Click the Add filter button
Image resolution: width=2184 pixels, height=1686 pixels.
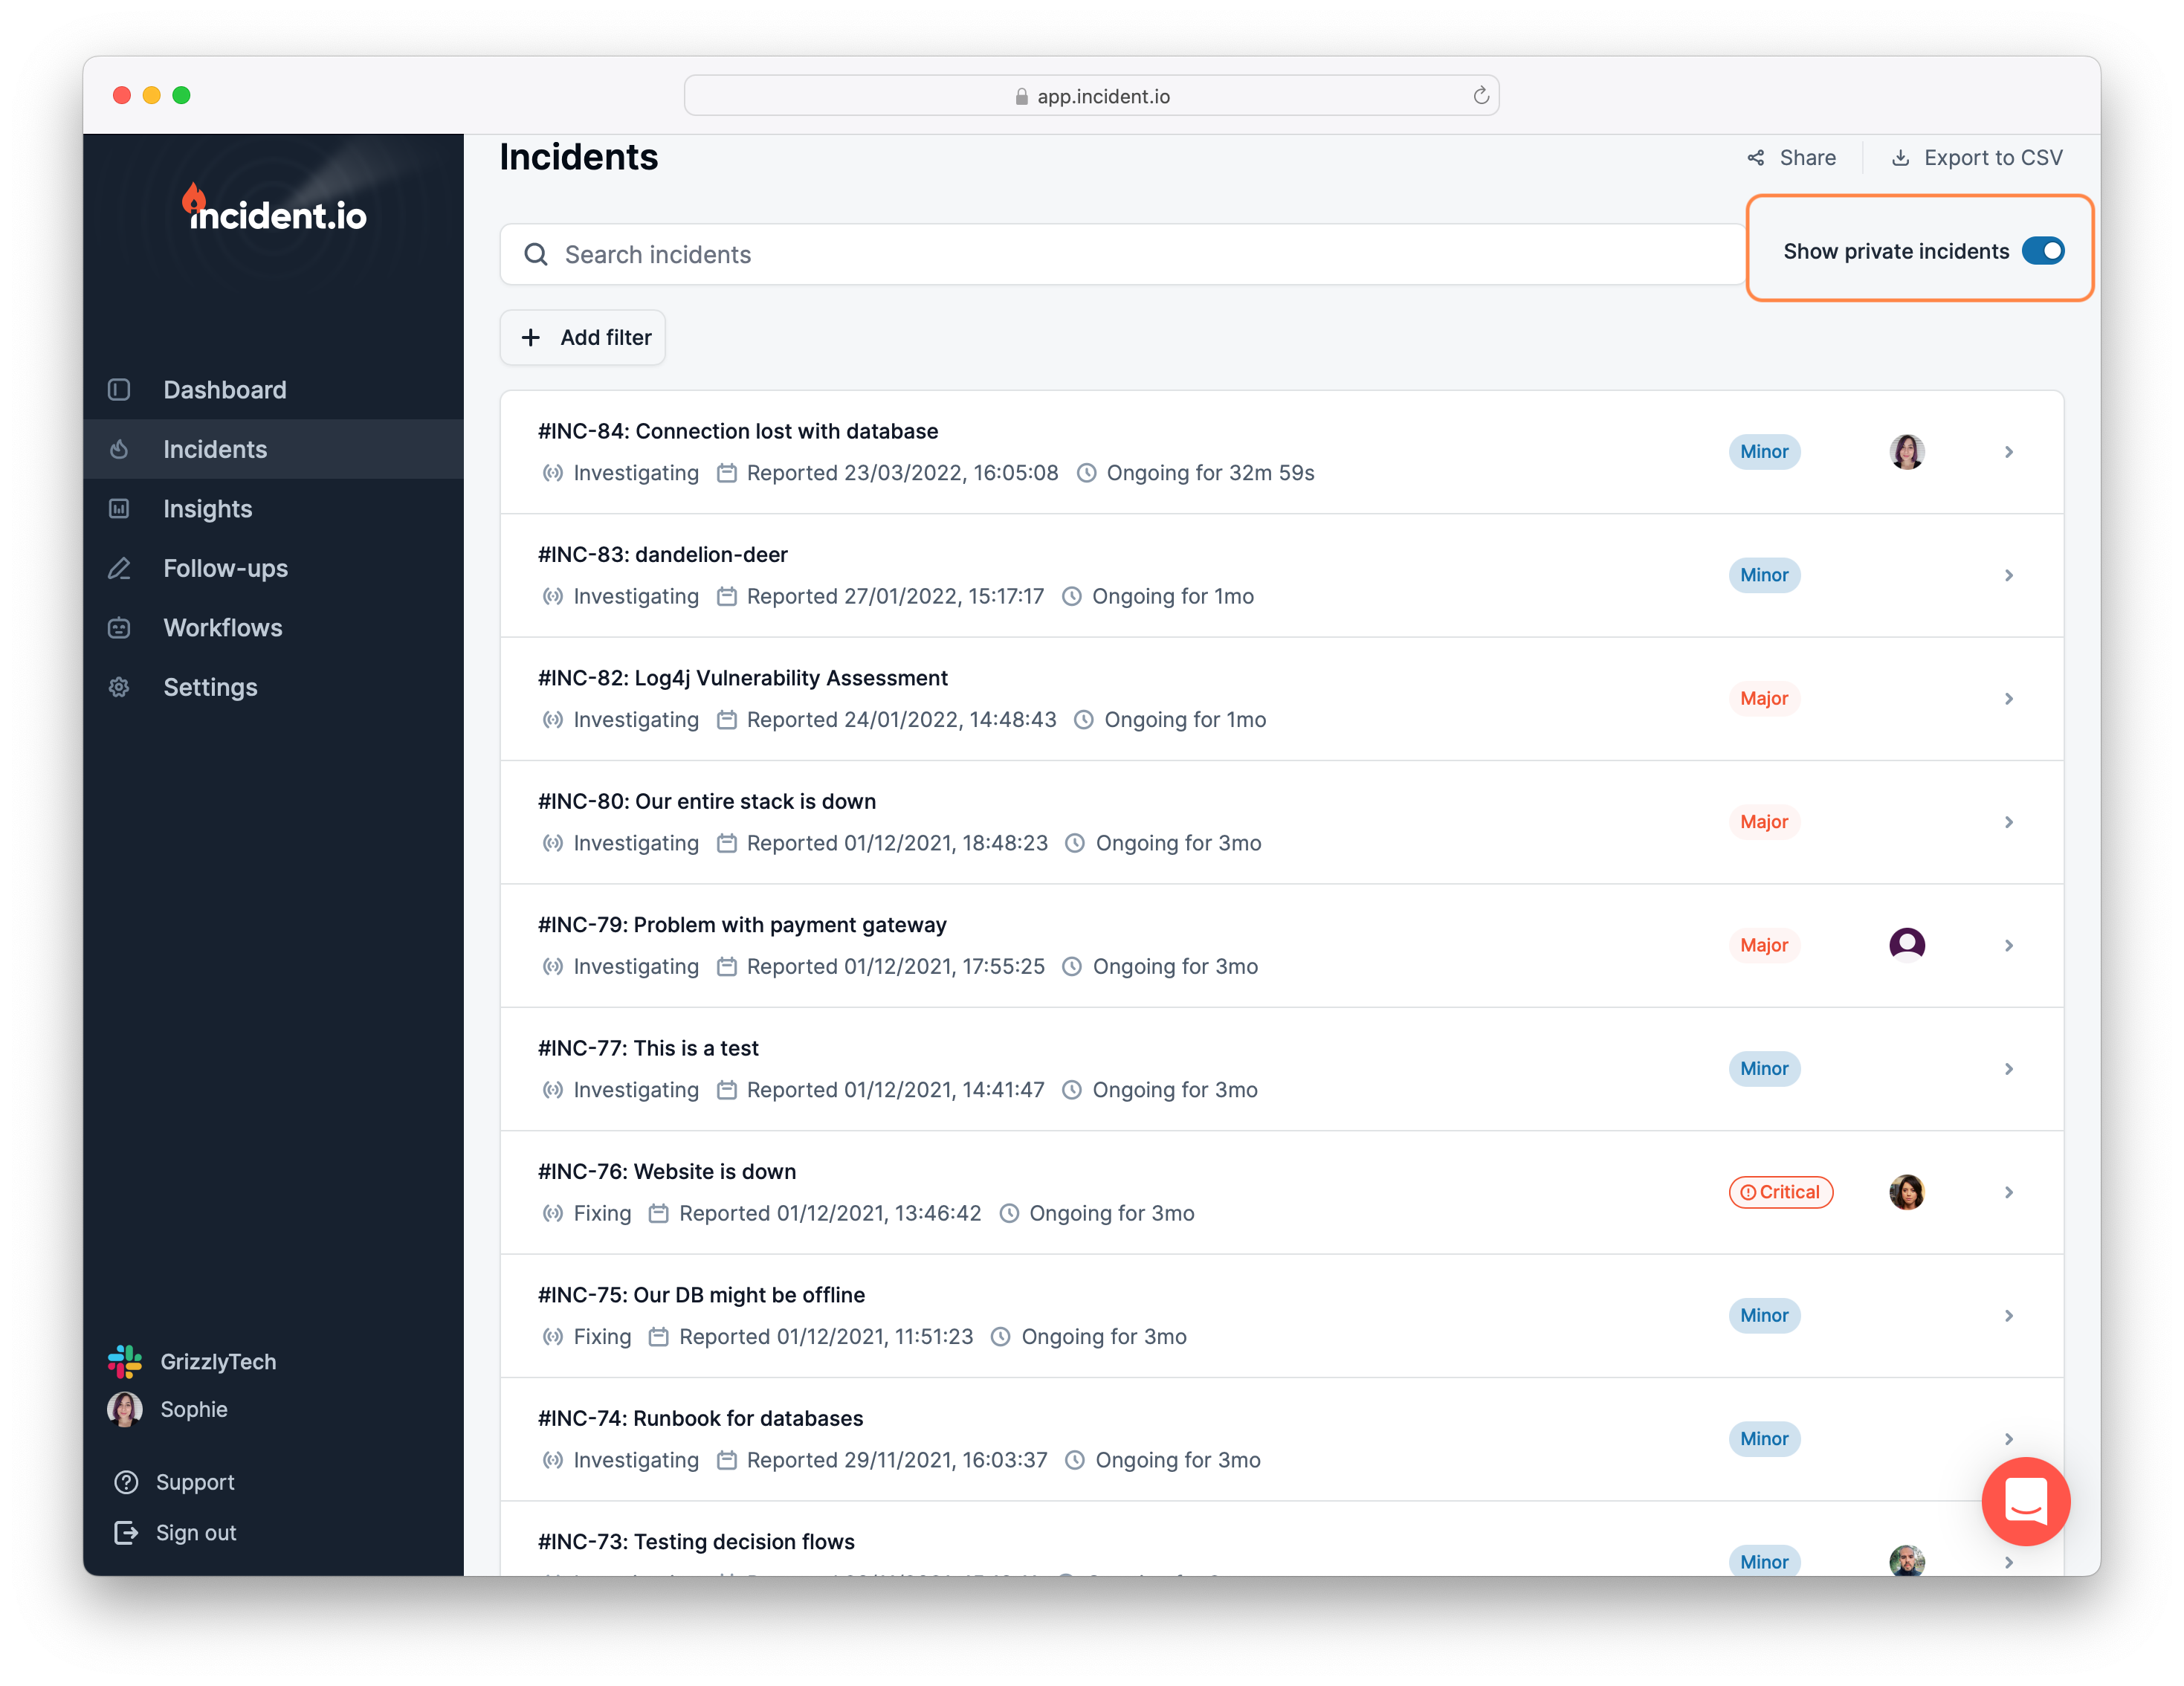click(583, 338)
